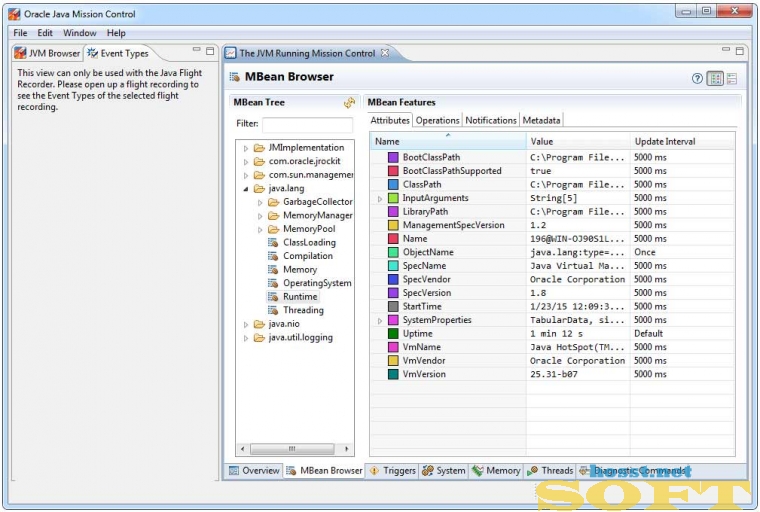Switch to the Metadata tab
The image size is (760, 512).
[x=541, y=120]
